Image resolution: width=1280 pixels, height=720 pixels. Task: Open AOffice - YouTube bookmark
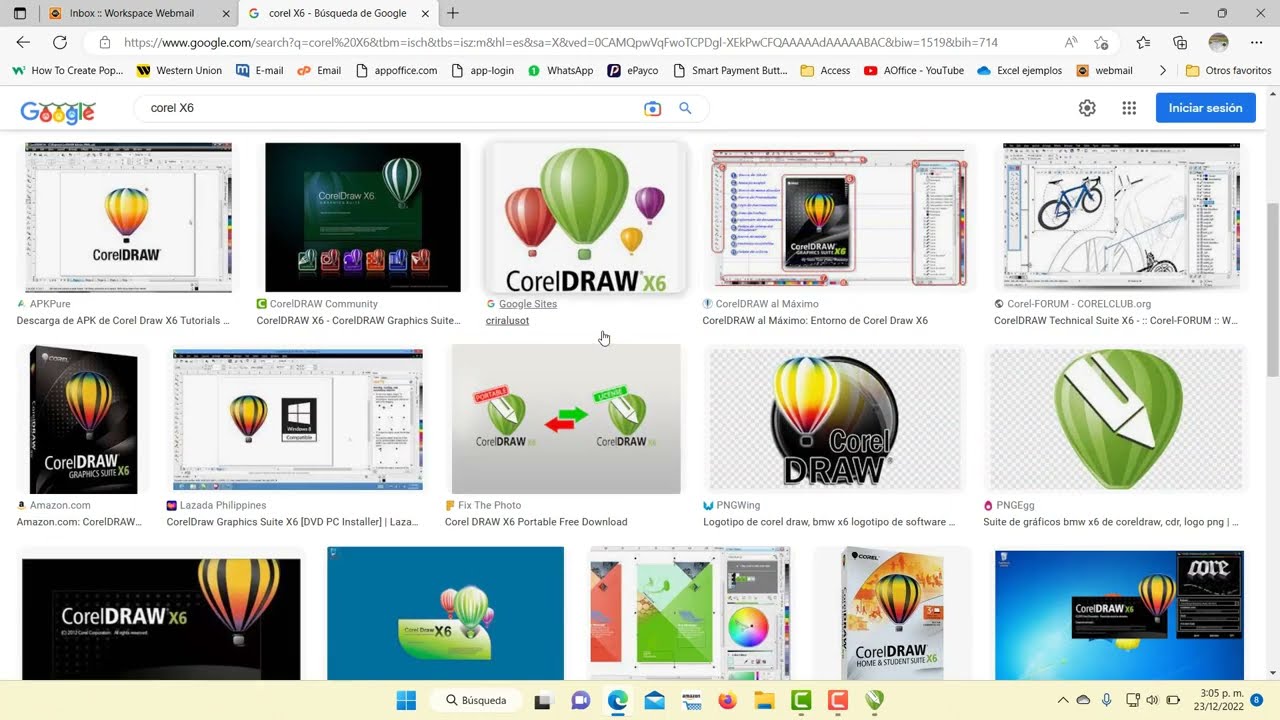(x=913, y=71)
